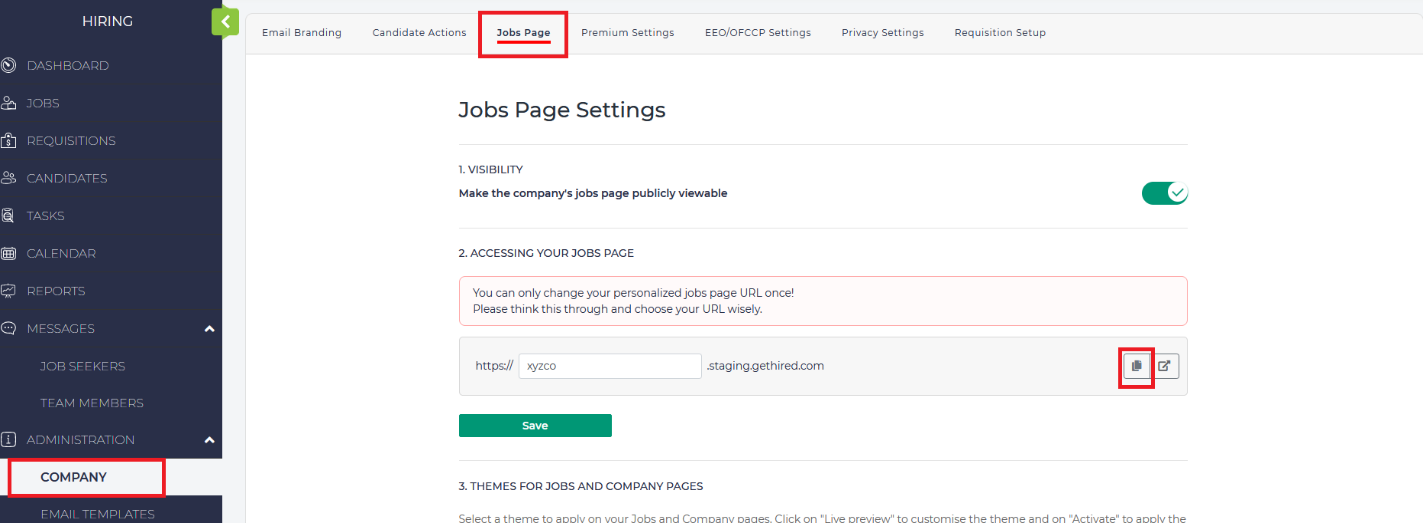The height and width of the screenshot is (523, 1423).
Task: Click the Requisitions icon in sidebar
Action: click(9, 141)
